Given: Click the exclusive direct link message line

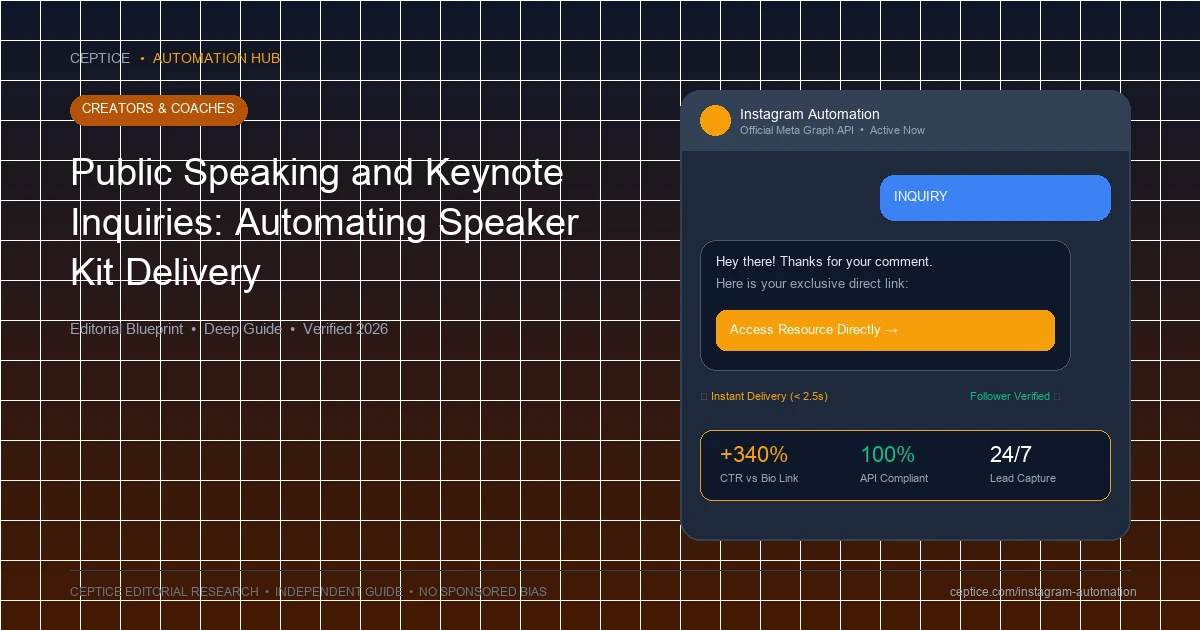Looking at the screenshot, I should (x=812, y=284).
